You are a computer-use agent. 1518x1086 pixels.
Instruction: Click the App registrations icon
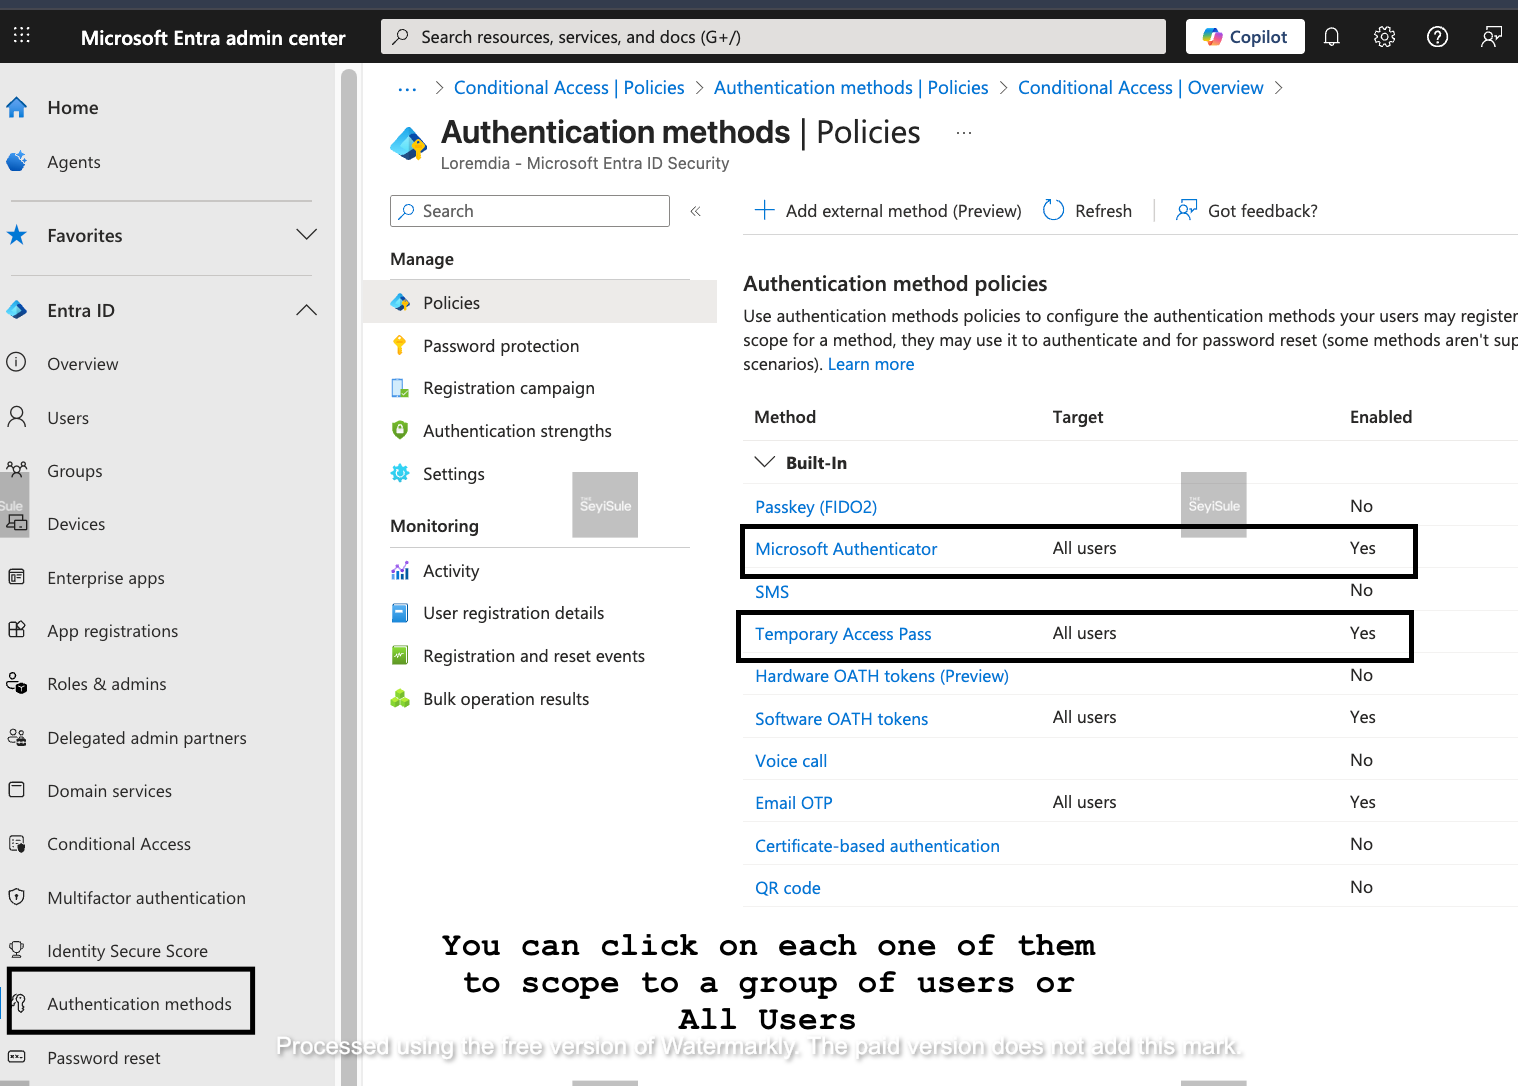pos(17,630)
